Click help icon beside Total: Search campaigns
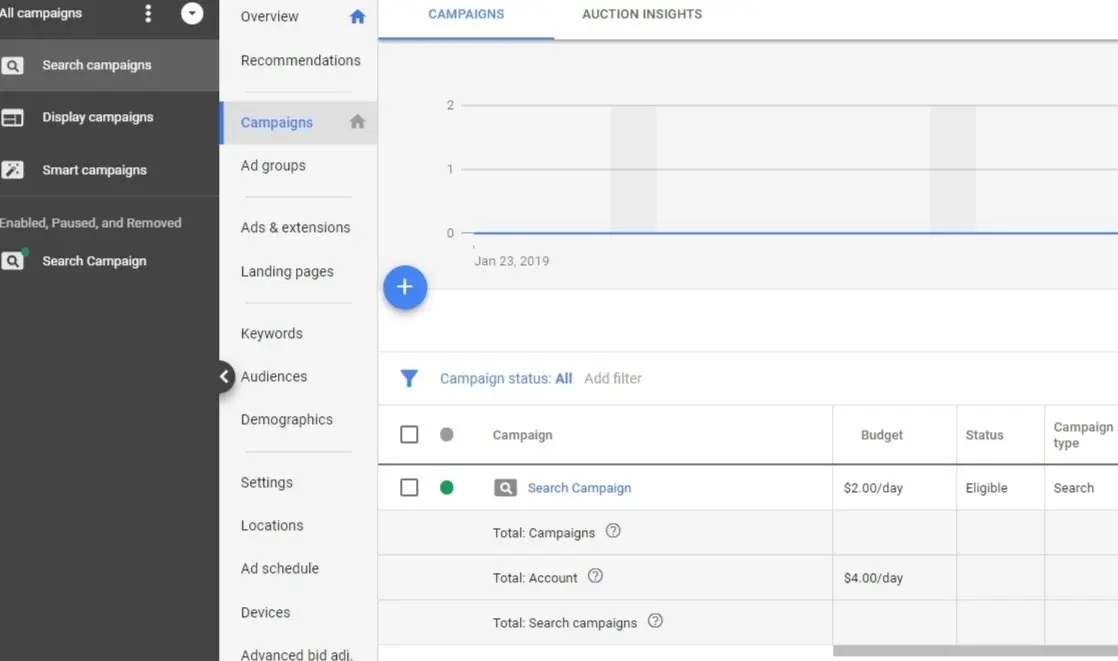This screenshot has height=661, width=1118. tap(655, 621)
